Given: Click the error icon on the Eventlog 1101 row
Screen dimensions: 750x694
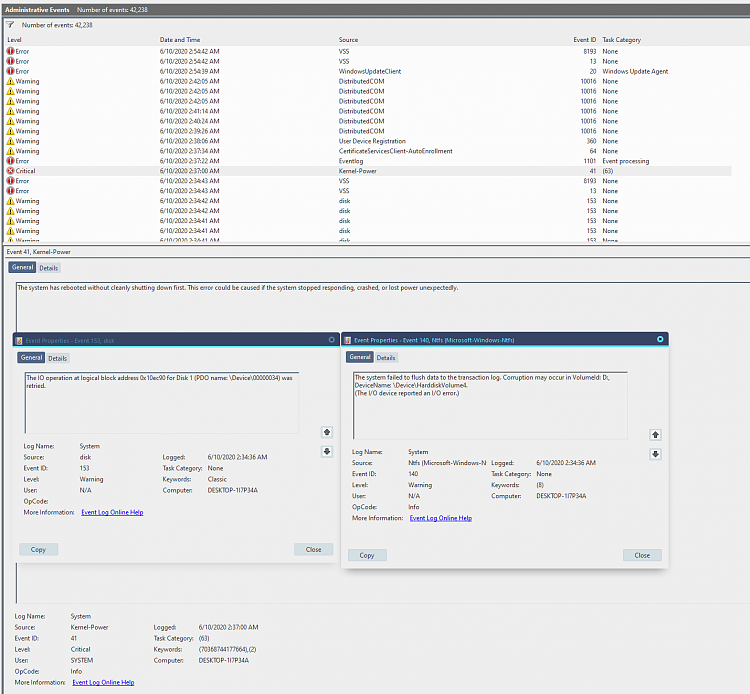Looking at the screenshot, I should [x=11, y=161].
